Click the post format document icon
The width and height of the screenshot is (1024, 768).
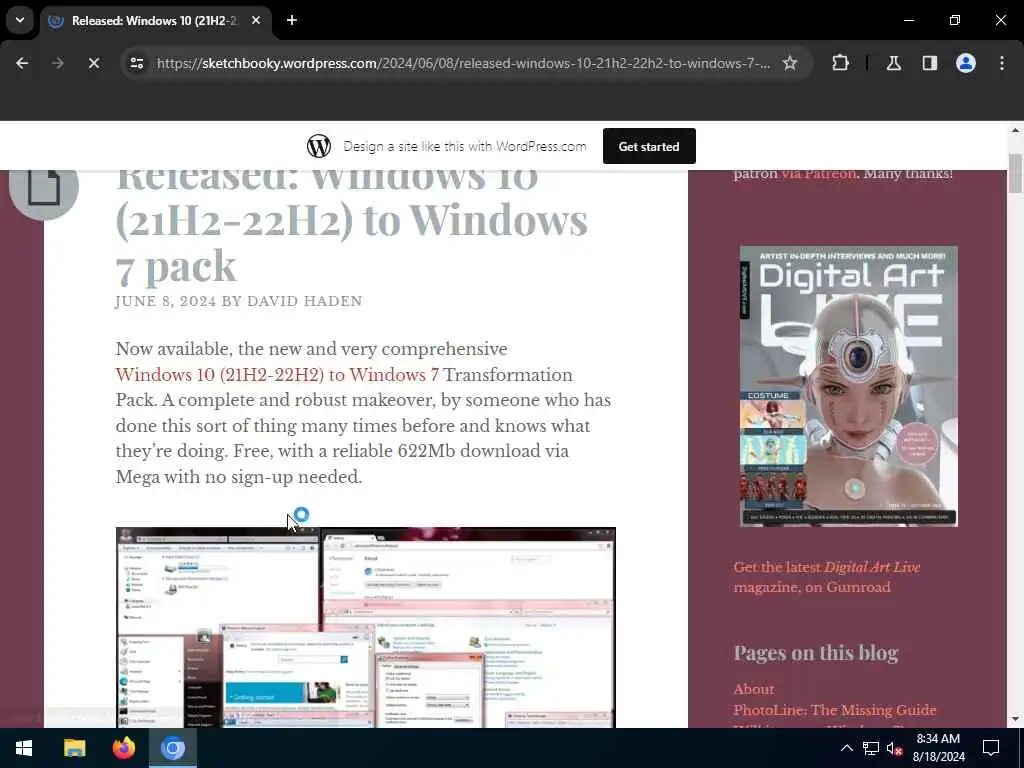(44, 187)
